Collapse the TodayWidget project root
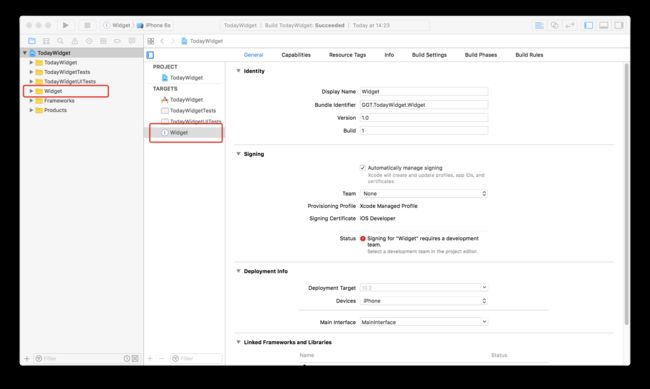Screen dimensions: 650x389 point(25,53)
